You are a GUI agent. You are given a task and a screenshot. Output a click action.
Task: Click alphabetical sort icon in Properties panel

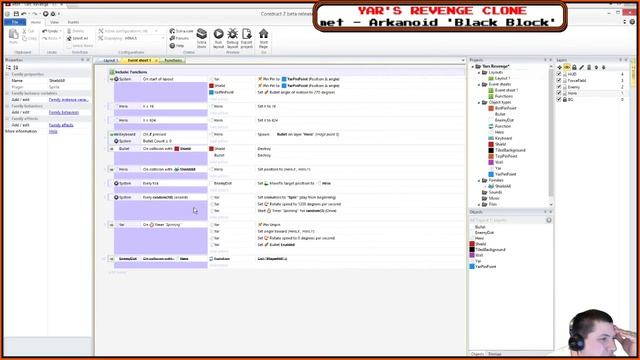point(16,67)
